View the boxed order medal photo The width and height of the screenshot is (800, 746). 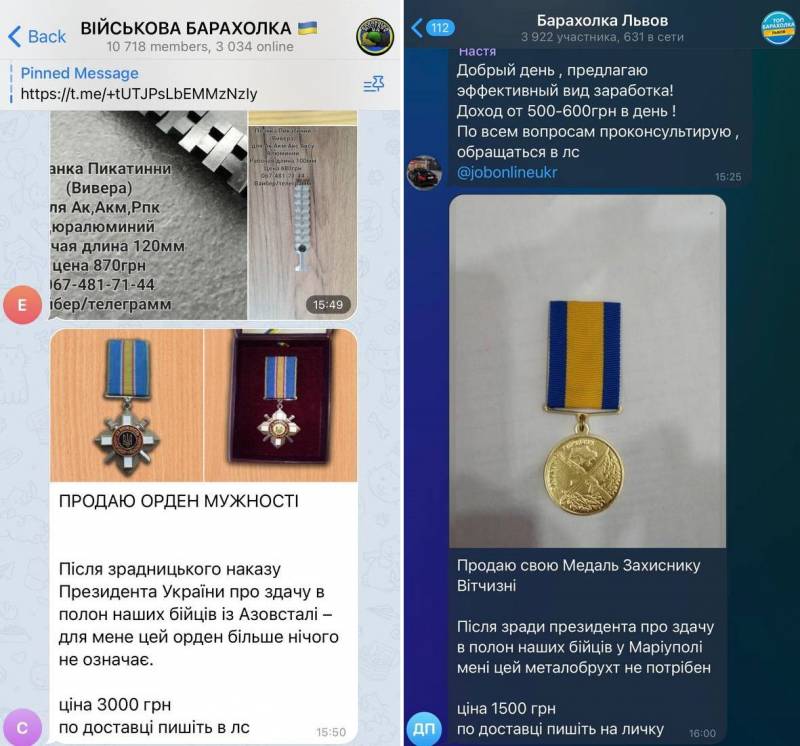(281, 405)
